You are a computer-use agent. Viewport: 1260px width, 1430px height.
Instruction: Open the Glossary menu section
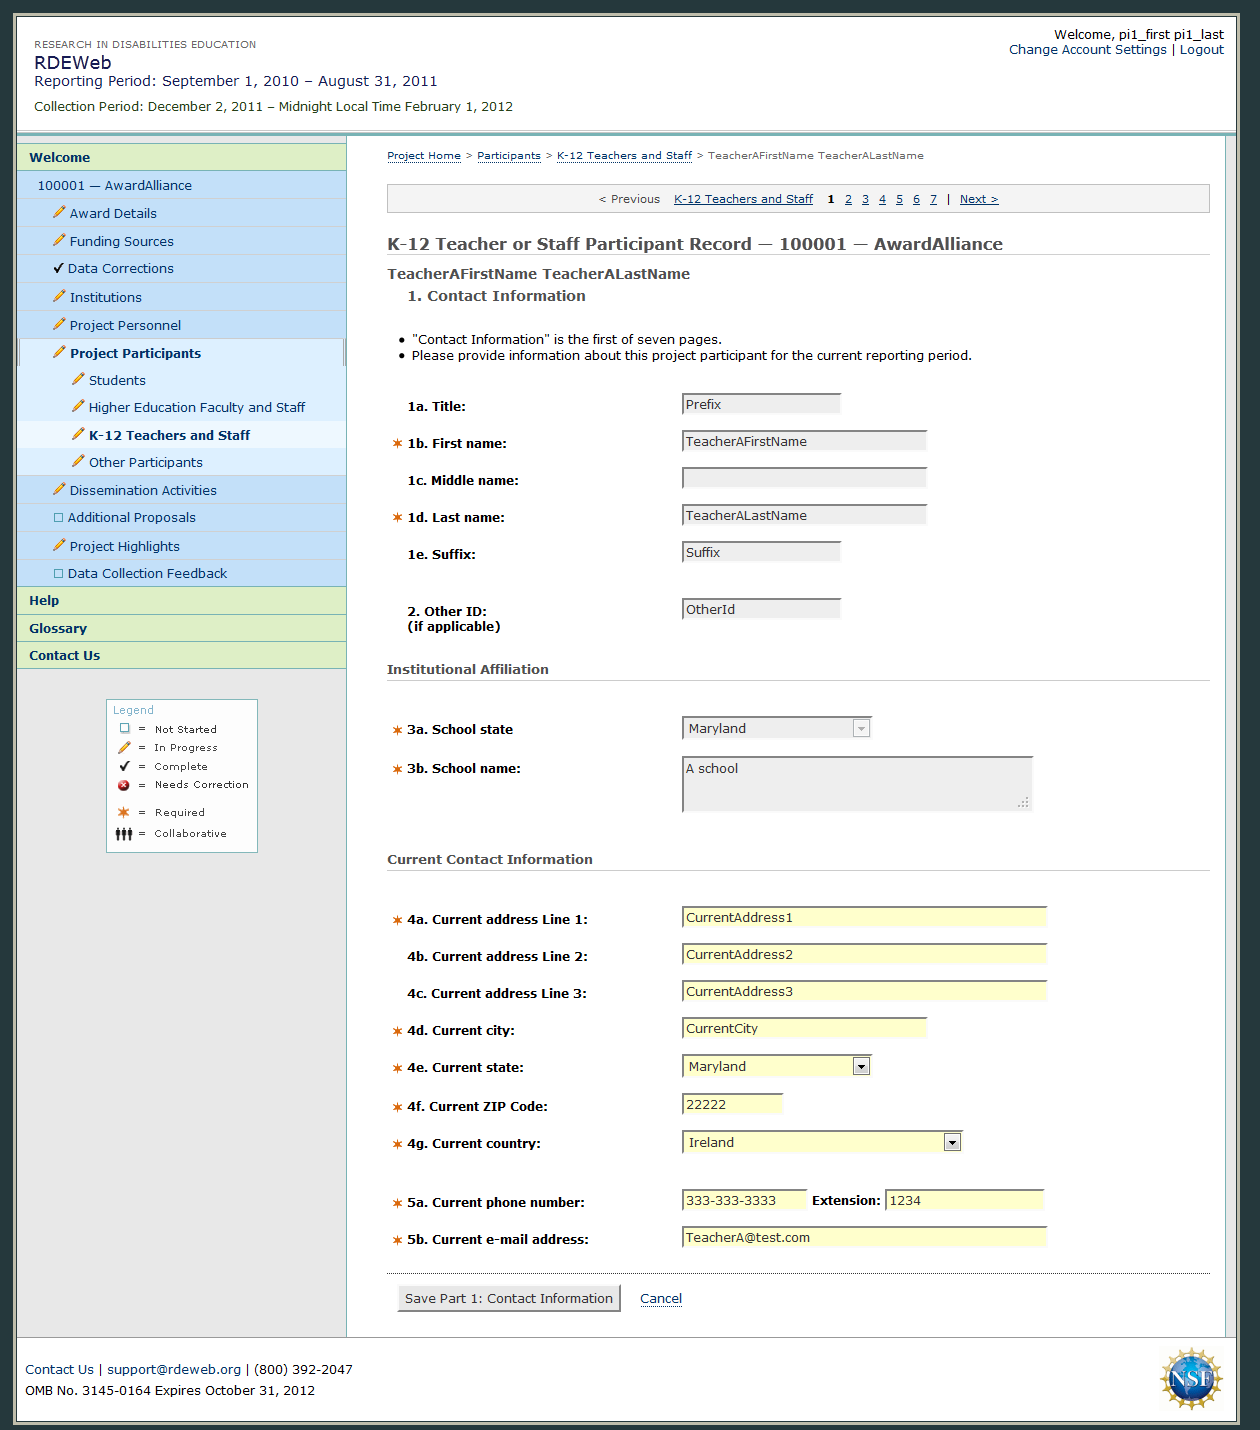(x=58, y=628)
